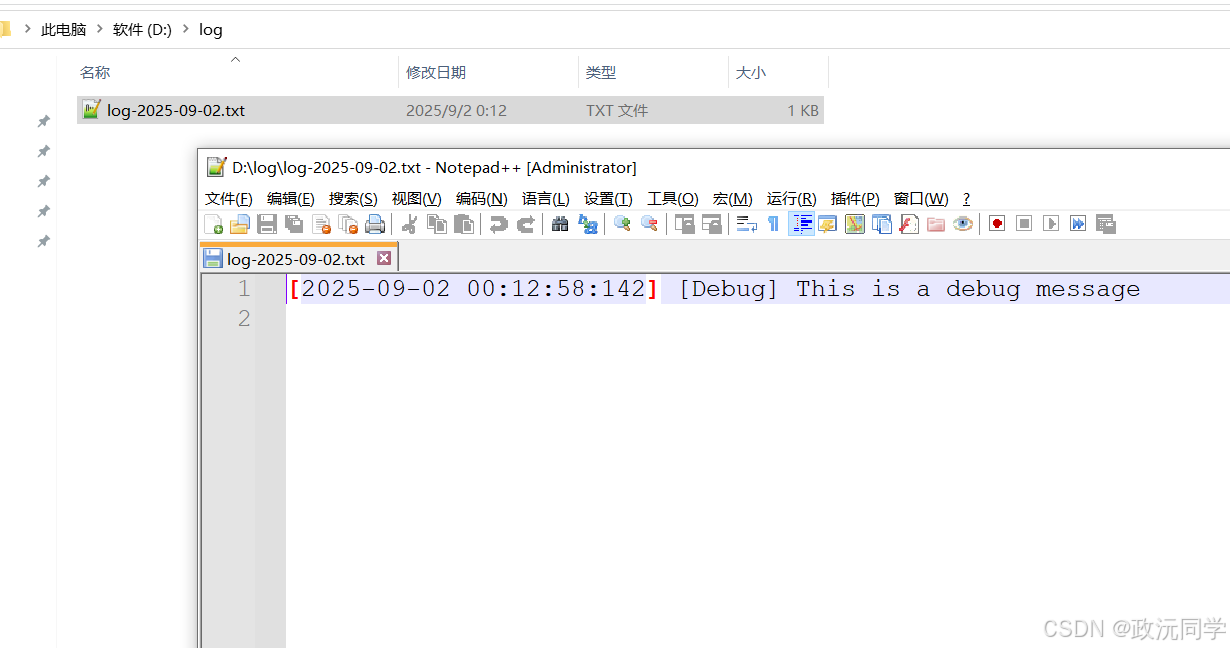This screenshot has width=1230, height=648.
Task: Open the 搜索(S) menu
Action: [x=353, y=198]
